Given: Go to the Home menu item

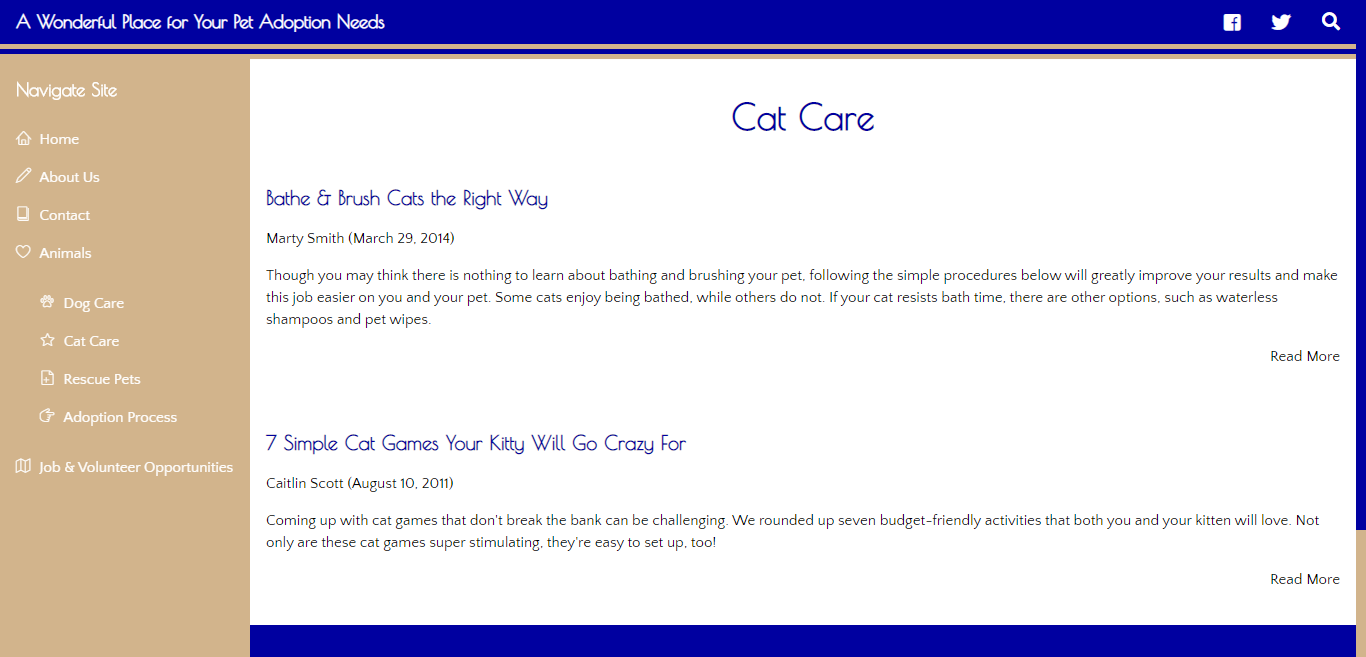Looking at the screenshot, I should [x=59, y=139].
